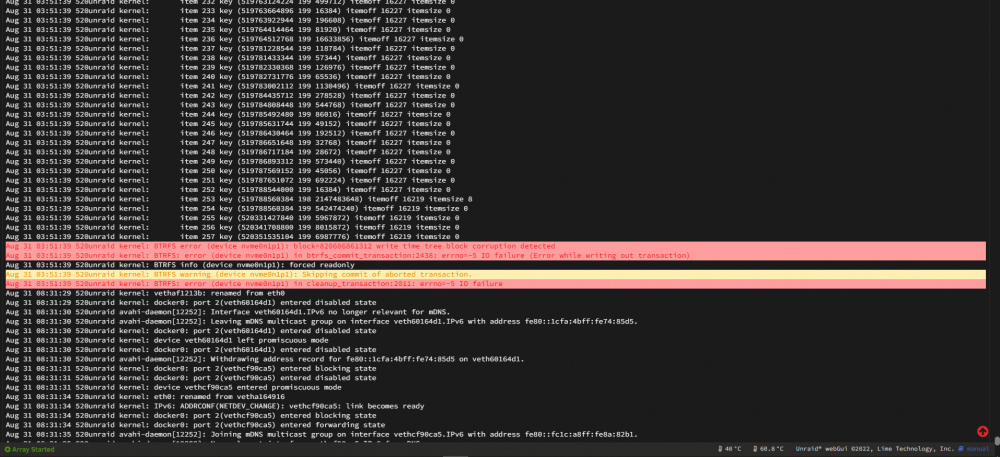Click the 'item 257 key' log line
Image resolution: width=1000 pixels, height=457 pixels.
(x=232, y=236)
